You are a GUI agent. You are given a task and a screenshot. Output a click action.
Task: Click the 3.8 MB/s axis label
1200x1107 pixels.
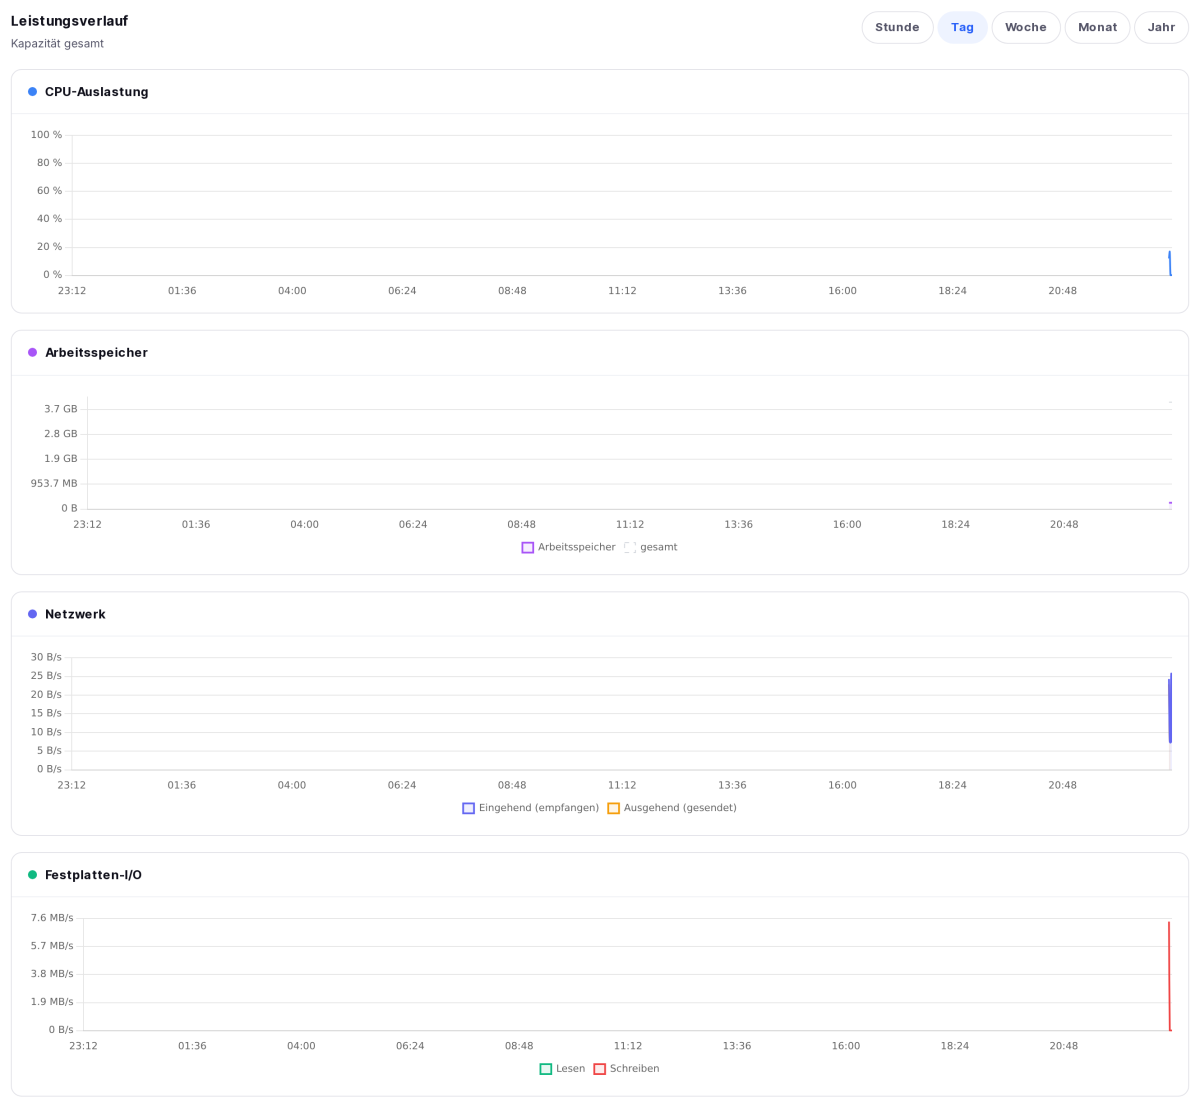coord(52,974)
